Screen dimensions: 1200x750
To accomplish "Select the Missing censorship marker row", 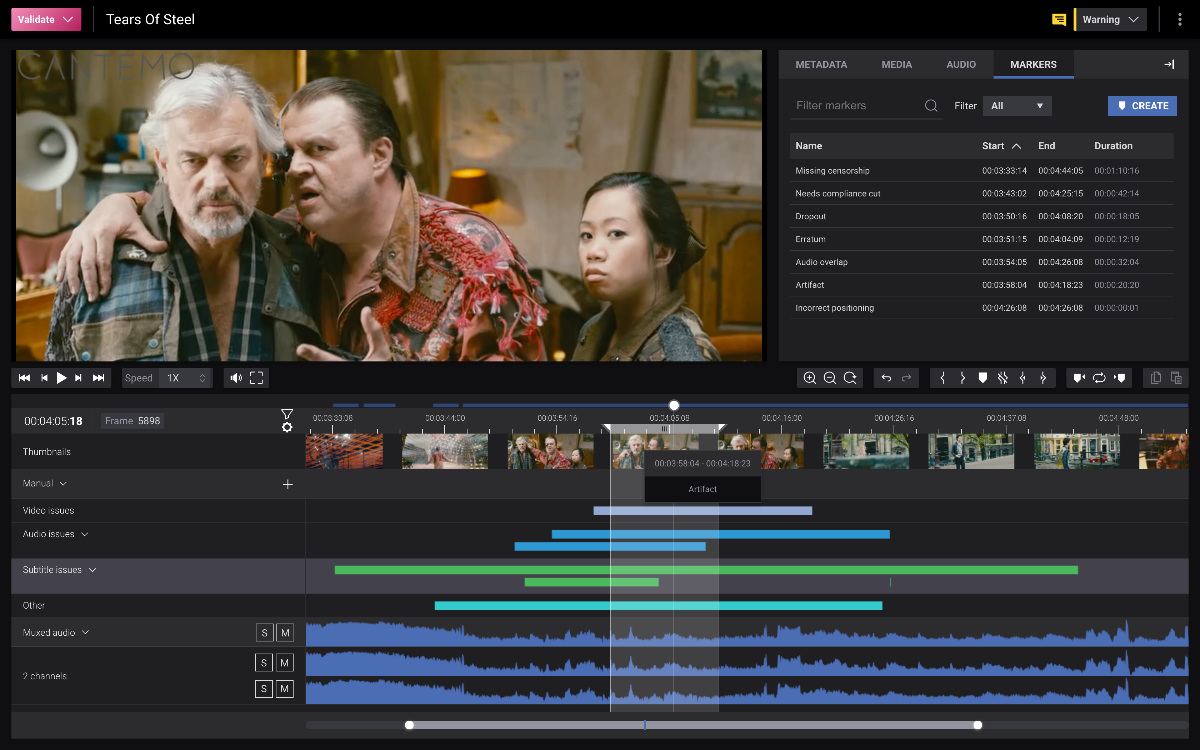I will tap(982, 171).
